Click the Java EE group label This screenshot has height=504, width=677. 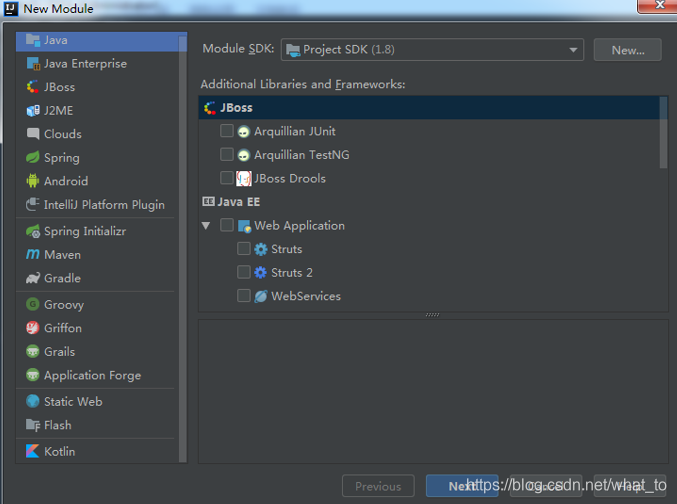click(x=238, y=202)
